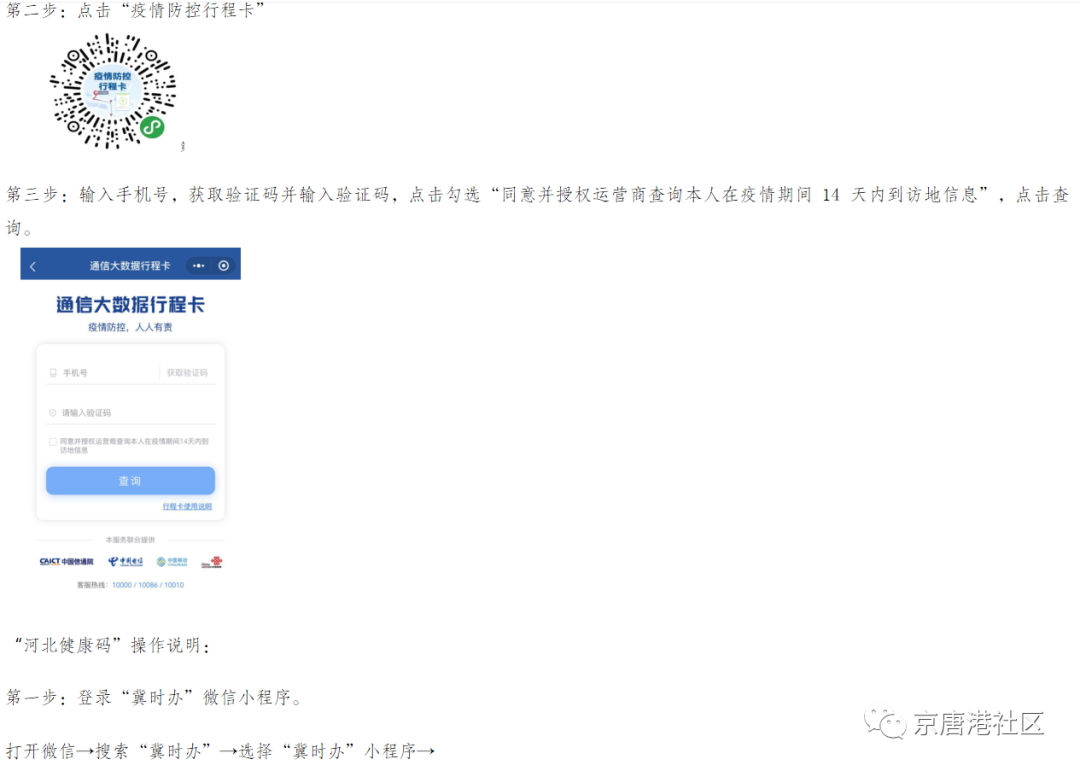Click the 获取验证码 get-code button
This screenshot has height=771, width=1080.
(x=187, y=373)
